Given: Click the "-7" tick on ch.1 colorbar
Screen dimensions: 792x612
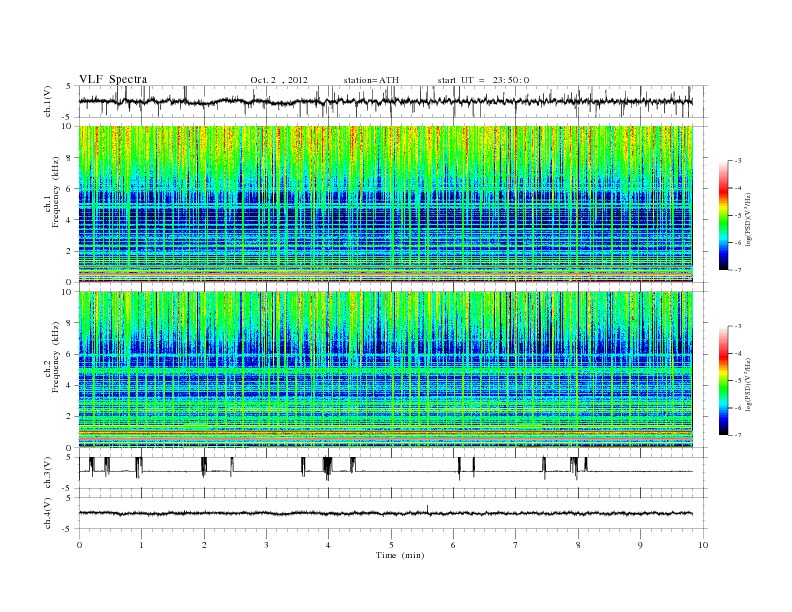Looking at the screenshot, I should coord(737,270).
